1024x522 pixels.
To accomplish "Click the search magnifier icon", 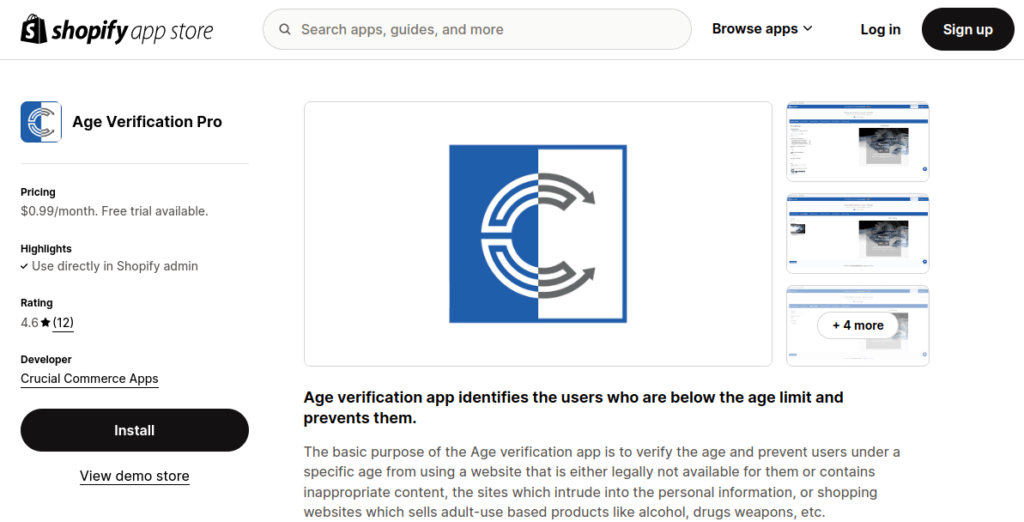I will [x=285, y=29].
